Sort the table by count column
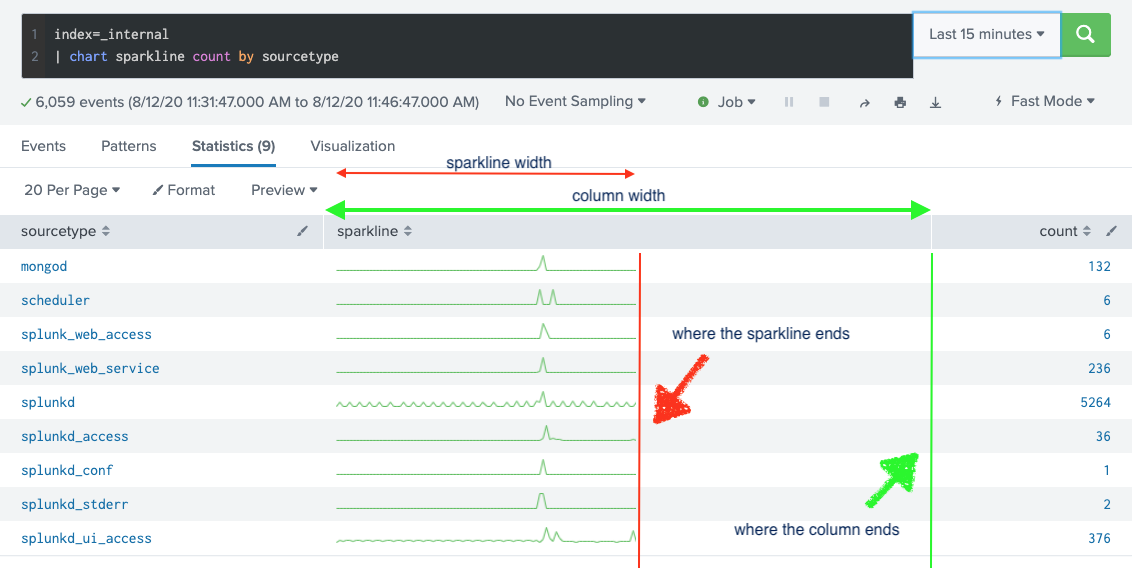 click(x=1065, y=232)
